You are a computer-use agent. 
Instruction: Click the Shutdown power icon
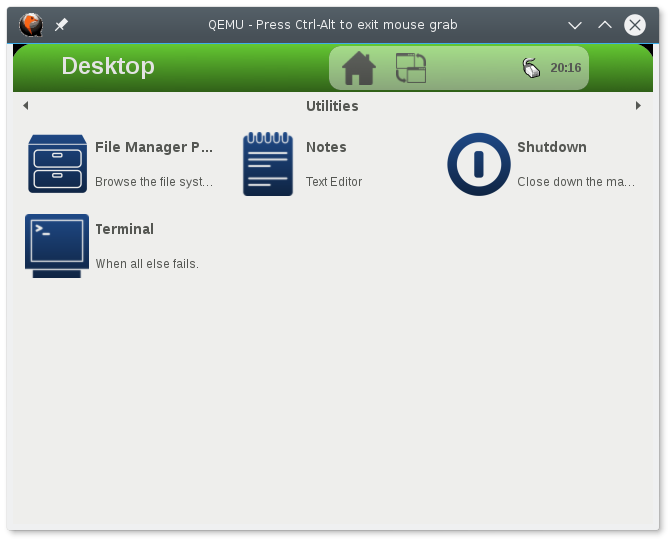coord(479,164)
